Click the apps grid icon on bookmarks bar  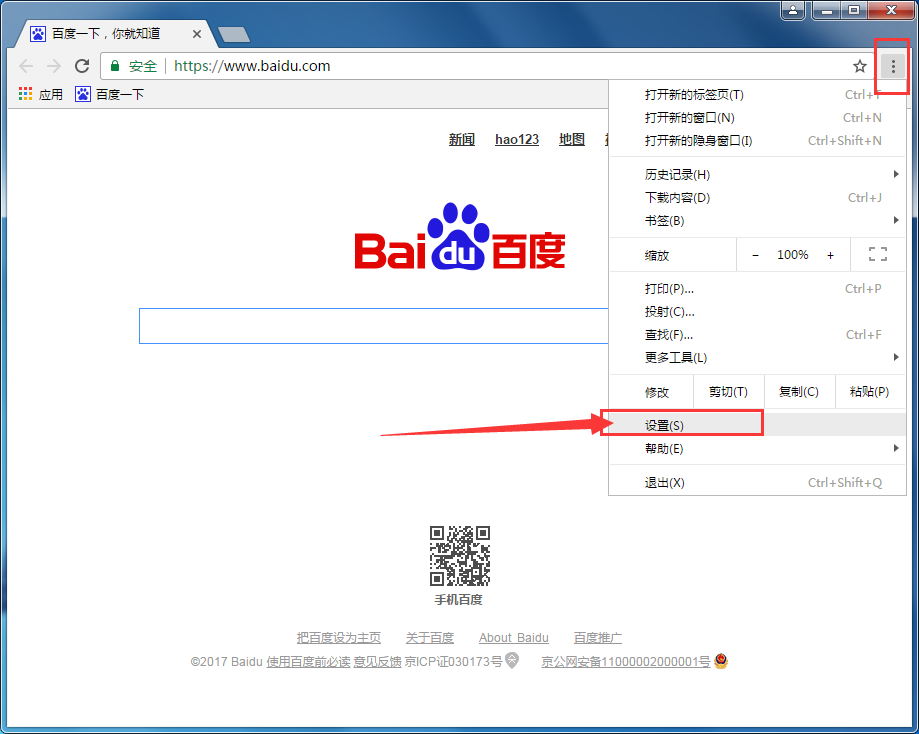click(x=24, y=94)
